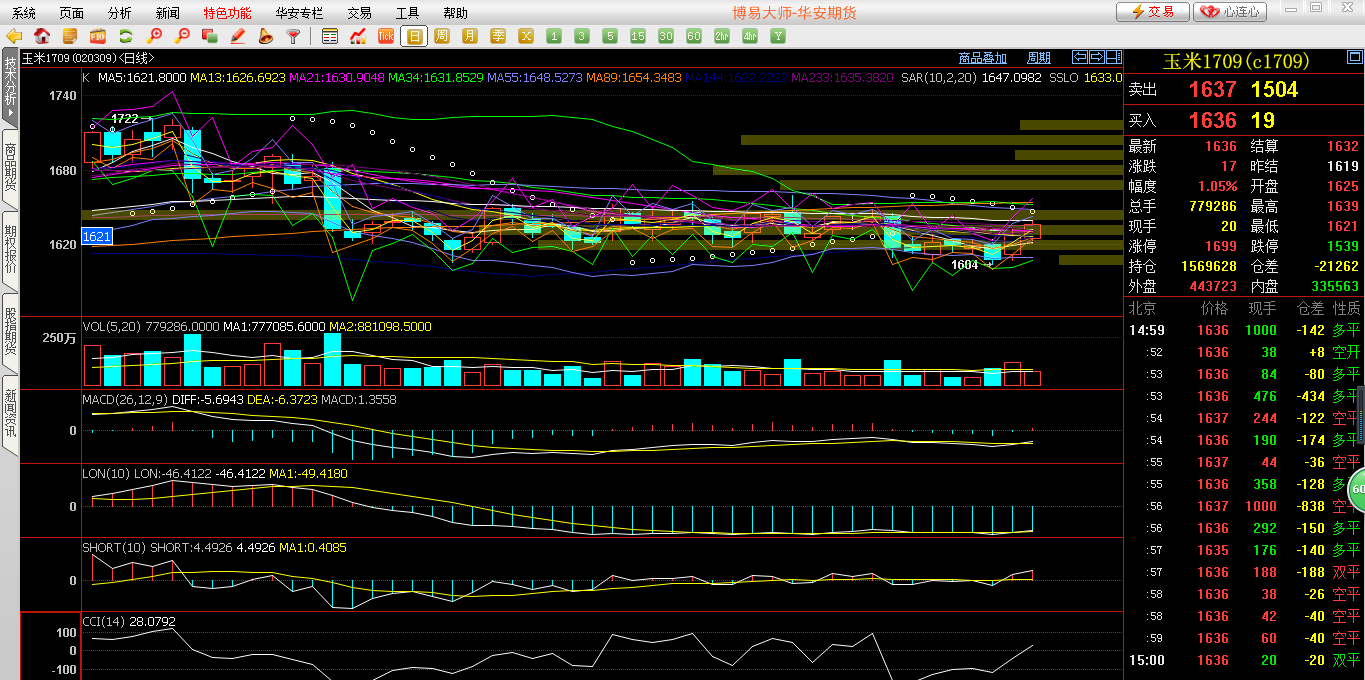The height and width of the screenshot is (680, 1365).
Task: Switch to the Tick chart icon
Action: click(x=386, y=36)
